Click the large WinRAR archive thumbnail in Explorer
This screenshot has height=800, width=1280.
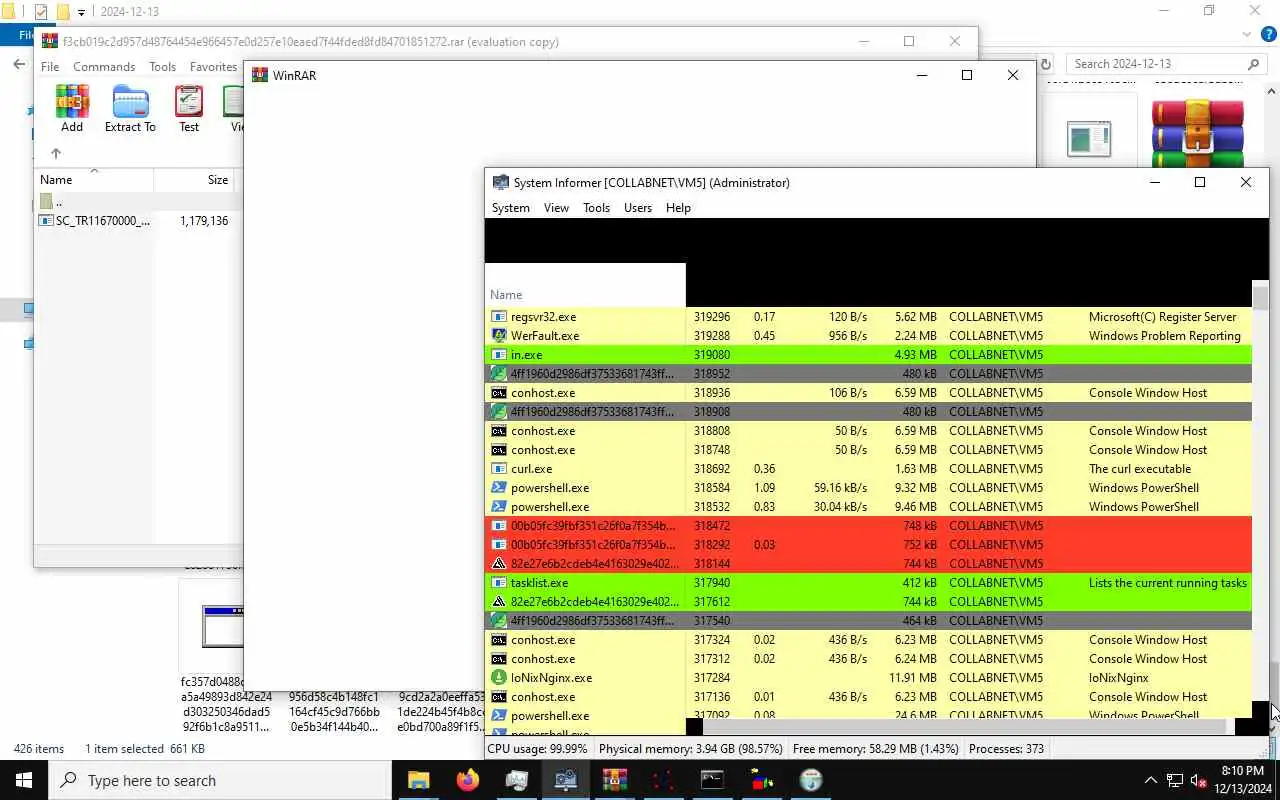pos(1197,133)
